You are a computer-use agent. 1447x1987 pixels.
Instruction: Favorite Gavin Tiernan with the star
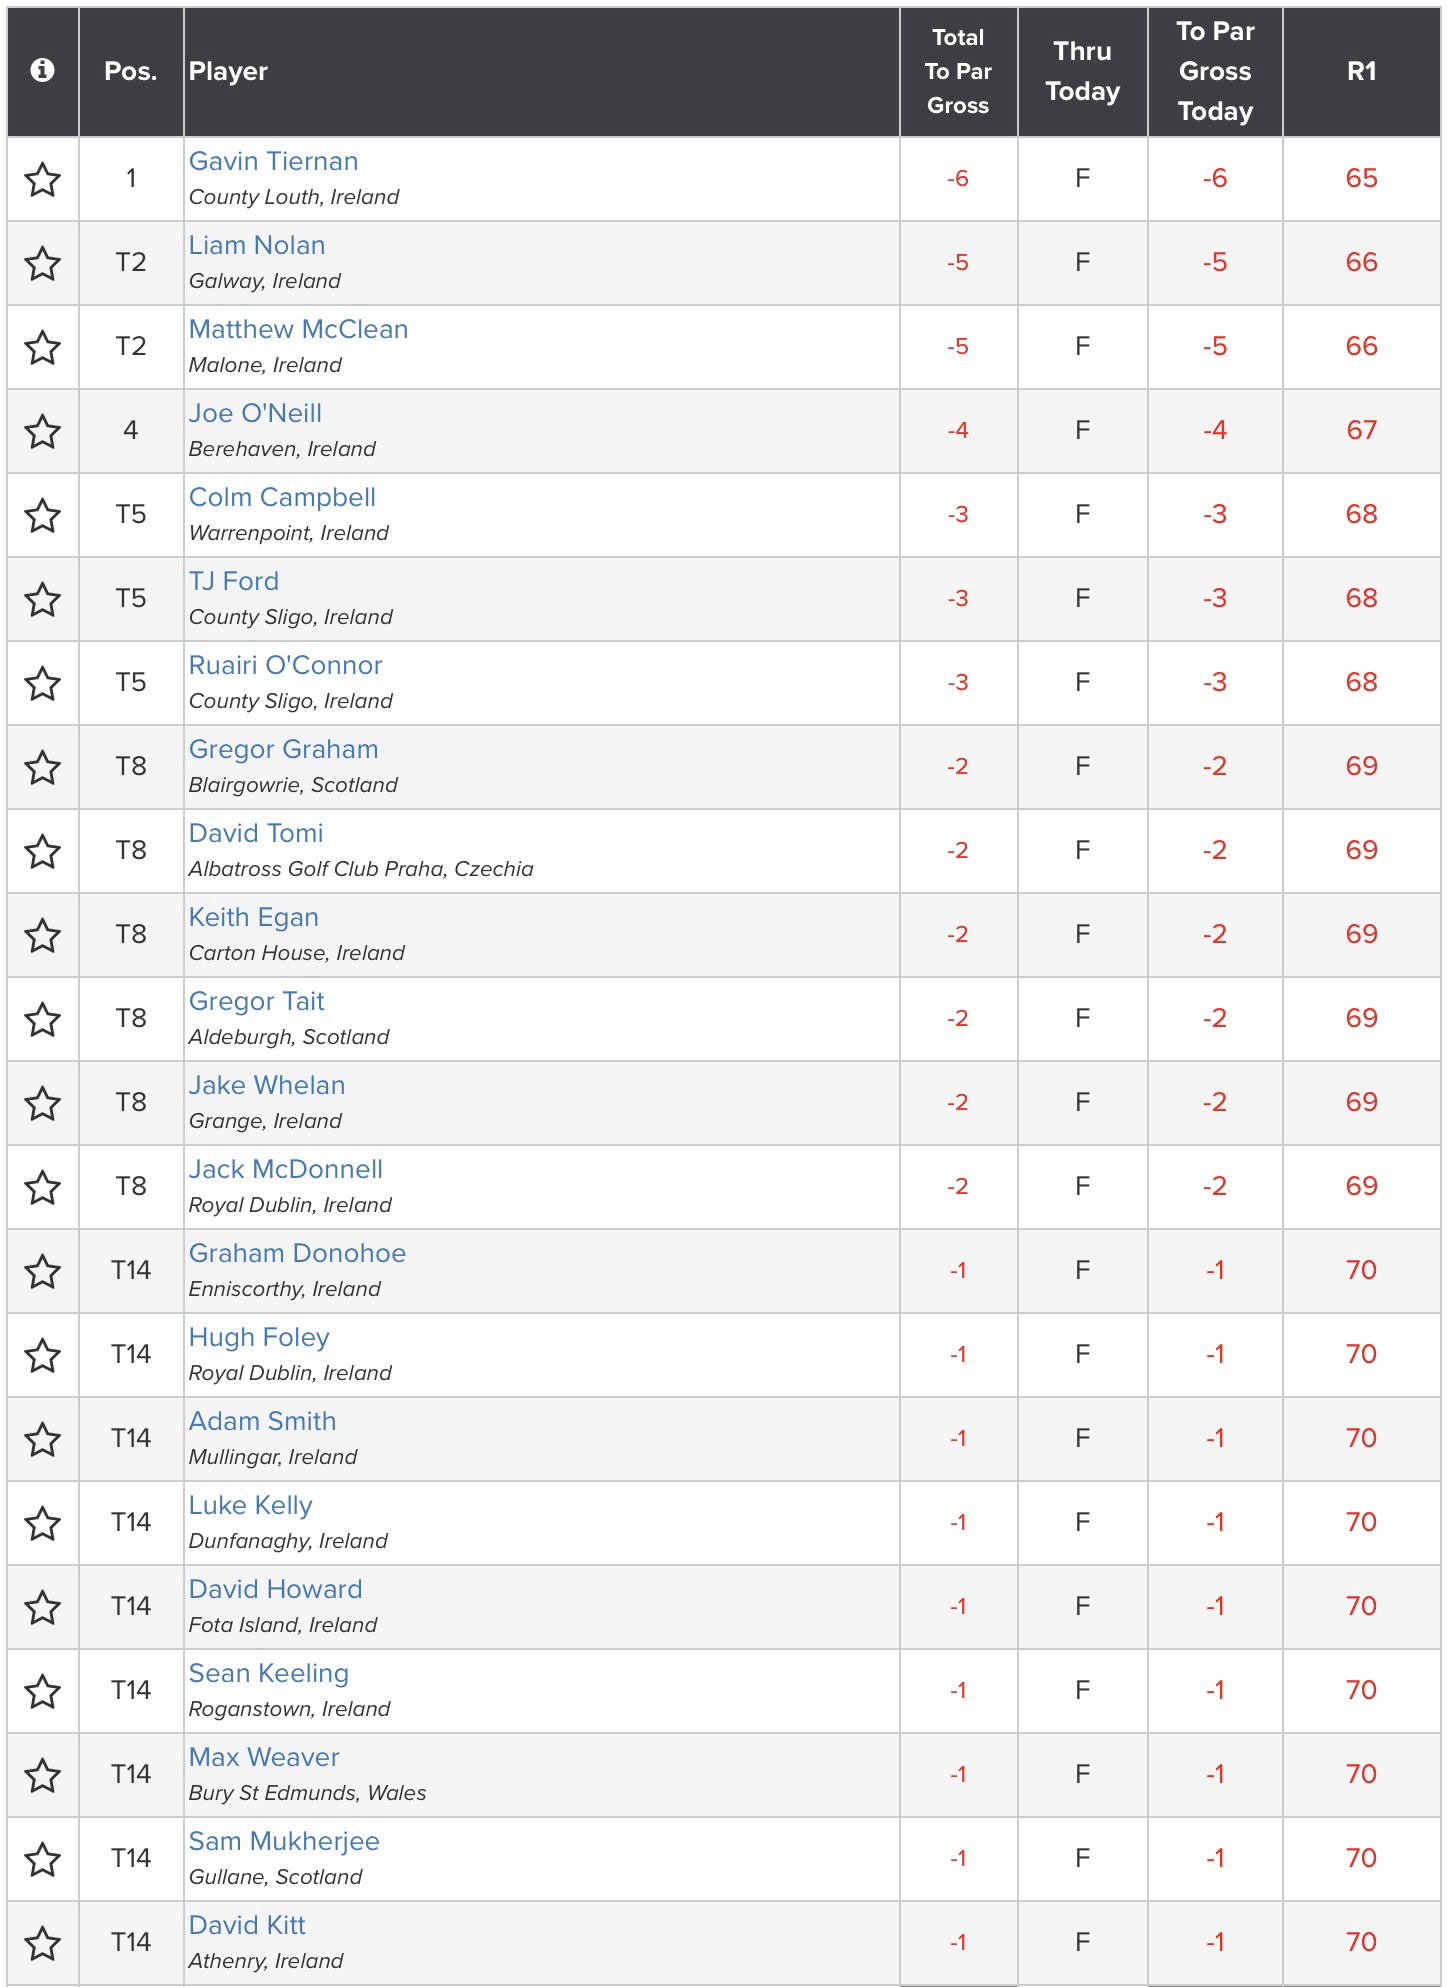click(43, 180)
